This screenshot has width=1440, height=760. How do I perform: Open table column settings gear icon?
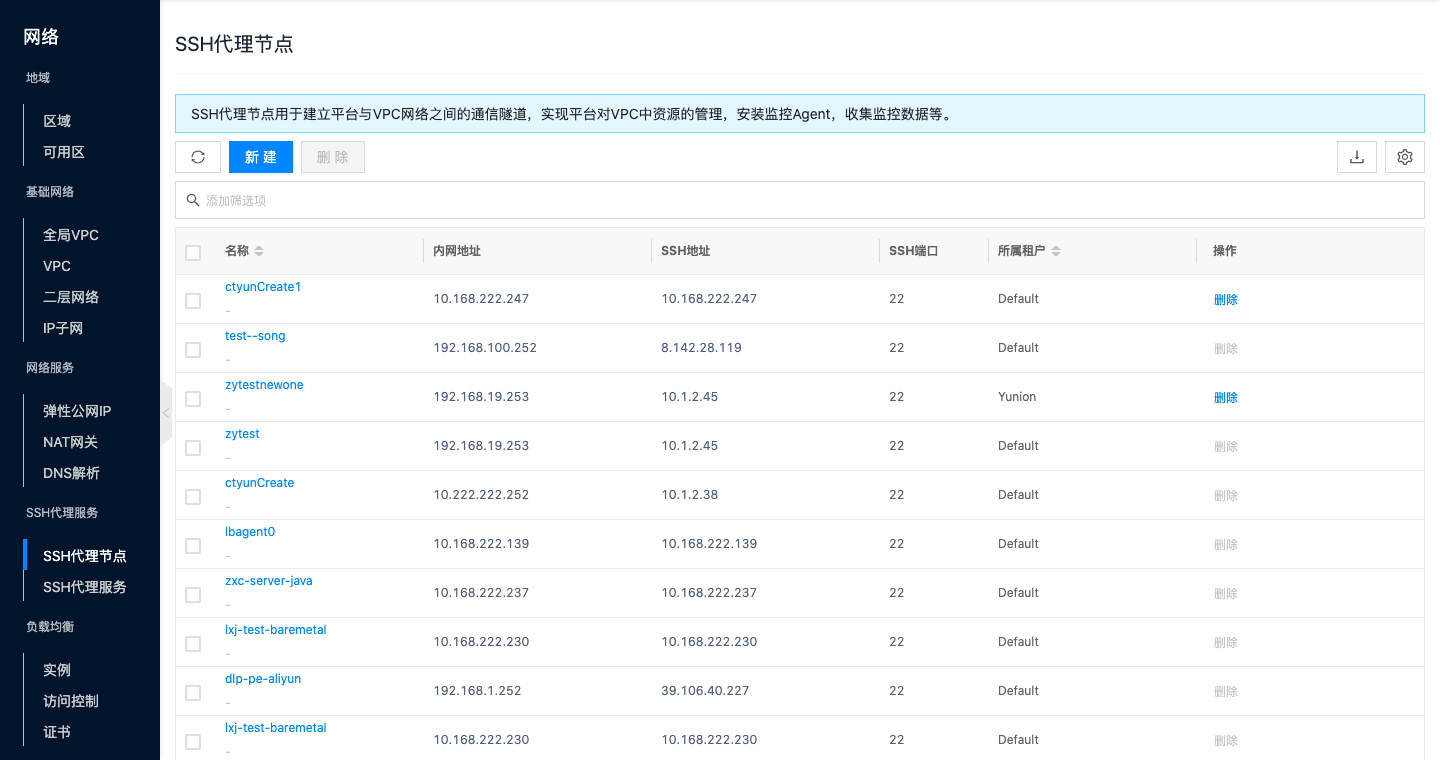[x=1405, y=157]
